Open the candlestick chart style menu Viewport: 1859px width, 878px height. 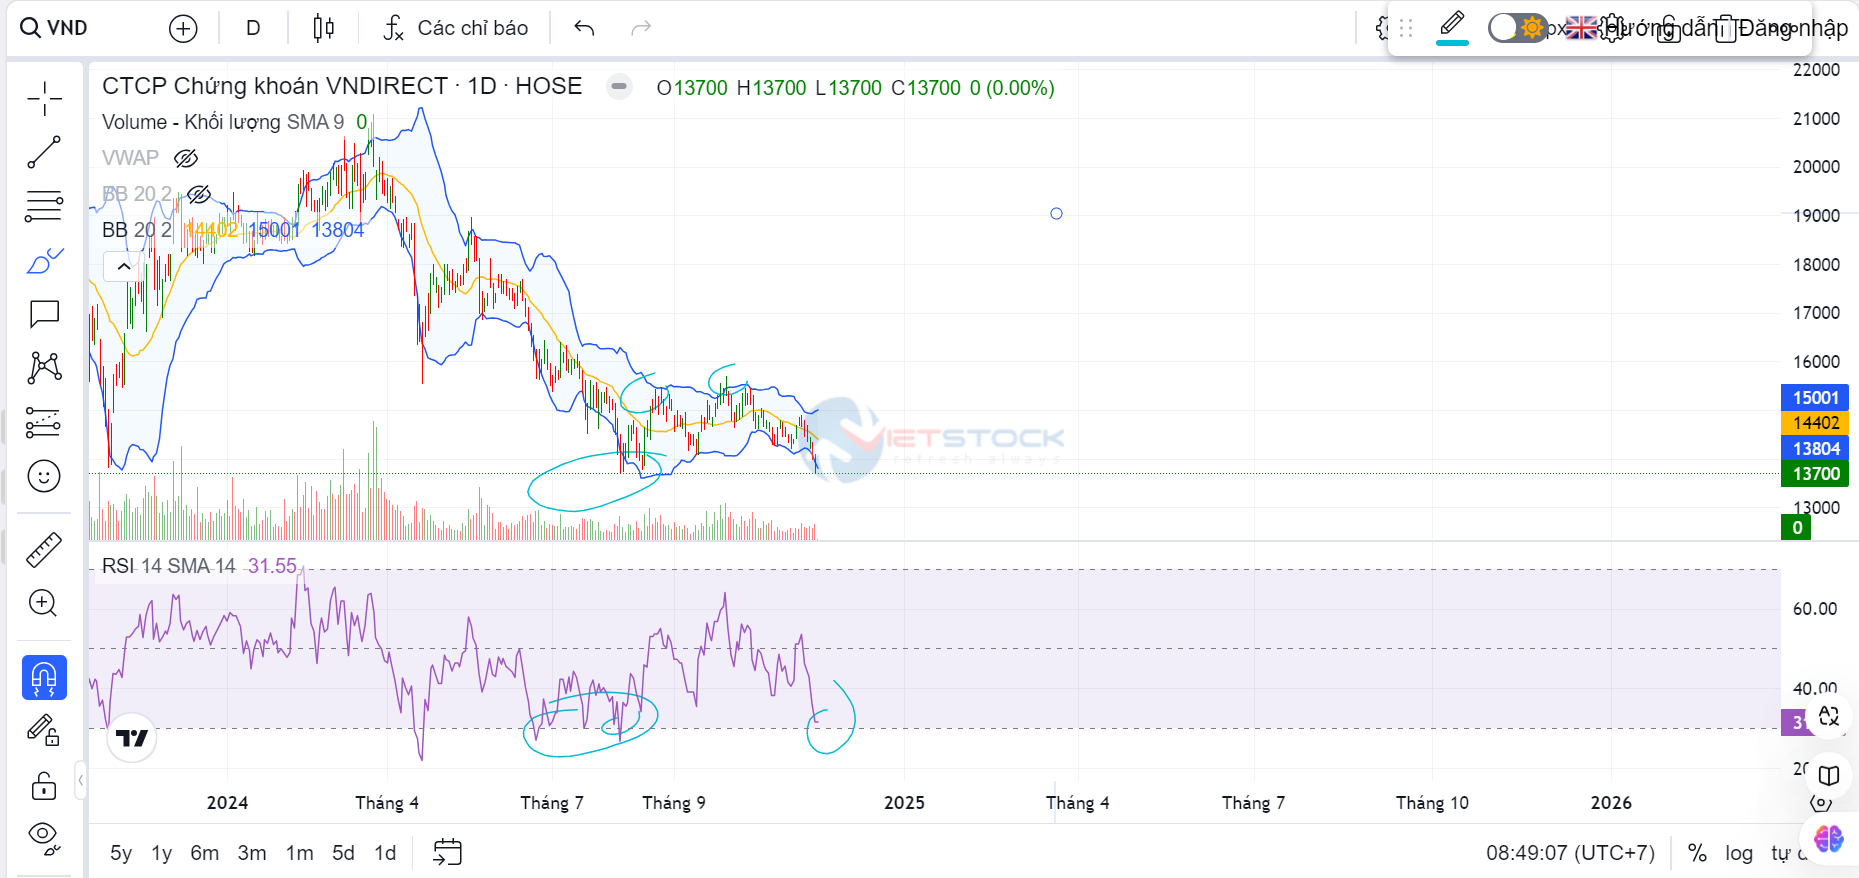tap(323, 28)
